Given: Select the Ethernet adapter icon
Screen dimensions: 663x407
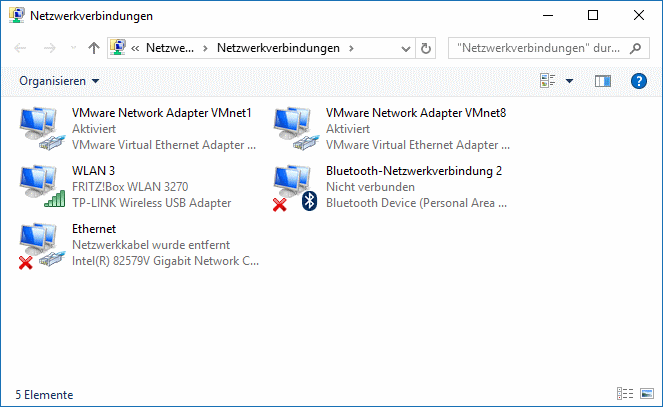Looking at the screenshot, I should 42,246.
